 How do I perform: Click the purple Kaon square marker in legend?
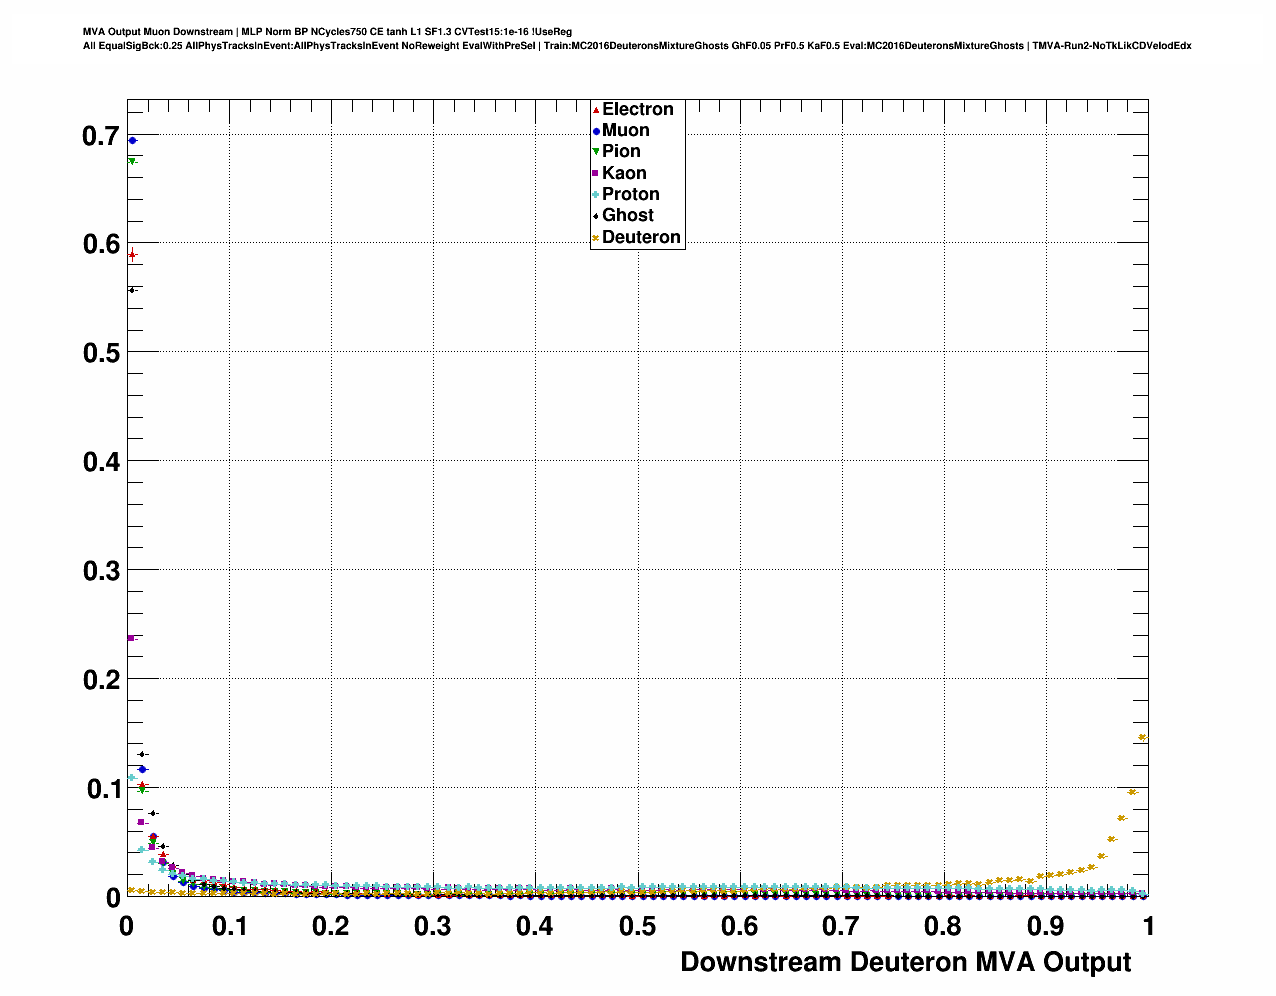coord(596,173)
